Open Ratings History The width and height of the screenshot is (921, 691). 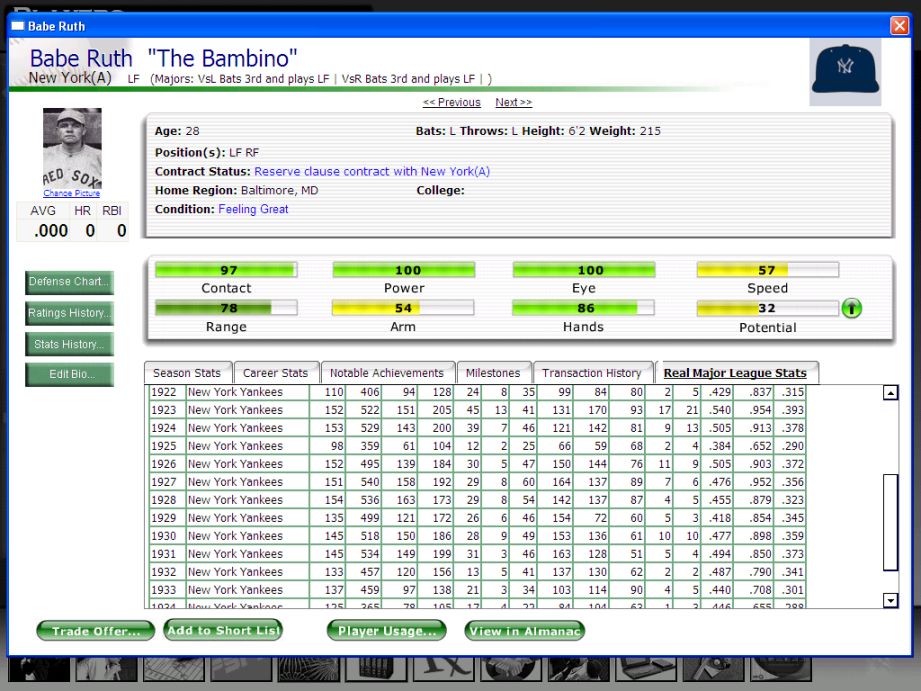[69, 313]
